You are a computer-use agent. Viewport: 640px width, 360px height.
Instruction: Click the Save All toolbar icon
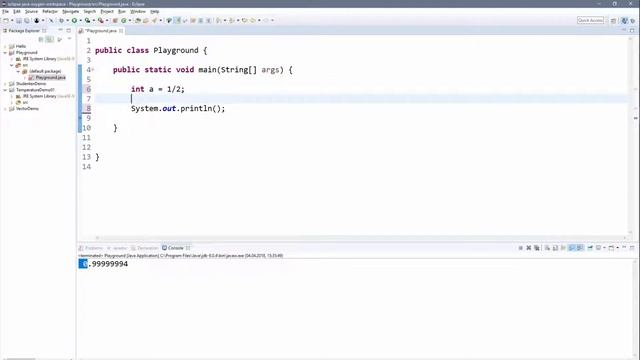point(27,20)
